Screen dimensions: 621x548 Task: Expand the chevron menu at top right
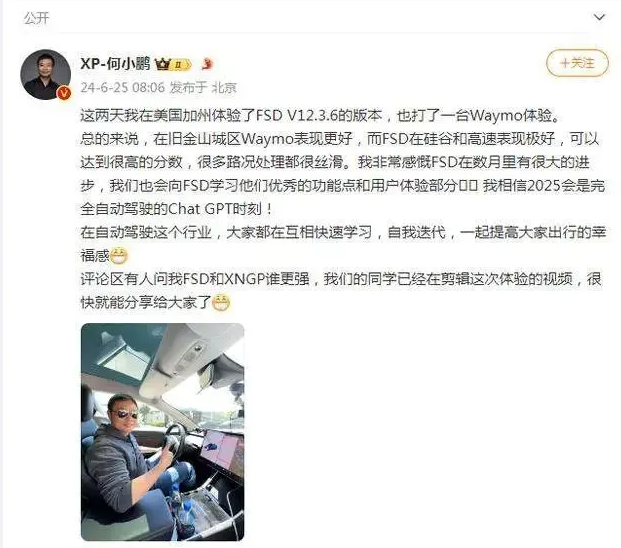click(x=599, y=17)
